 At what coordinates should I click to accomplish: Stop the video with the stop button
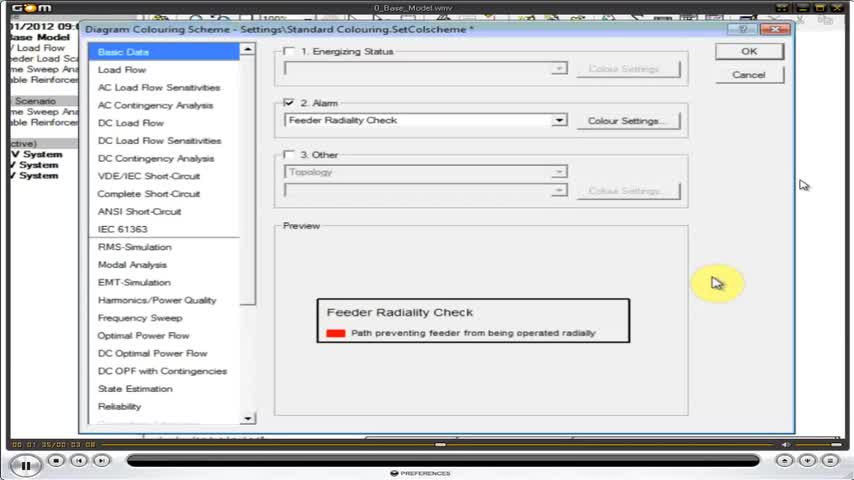coord(56,461)
